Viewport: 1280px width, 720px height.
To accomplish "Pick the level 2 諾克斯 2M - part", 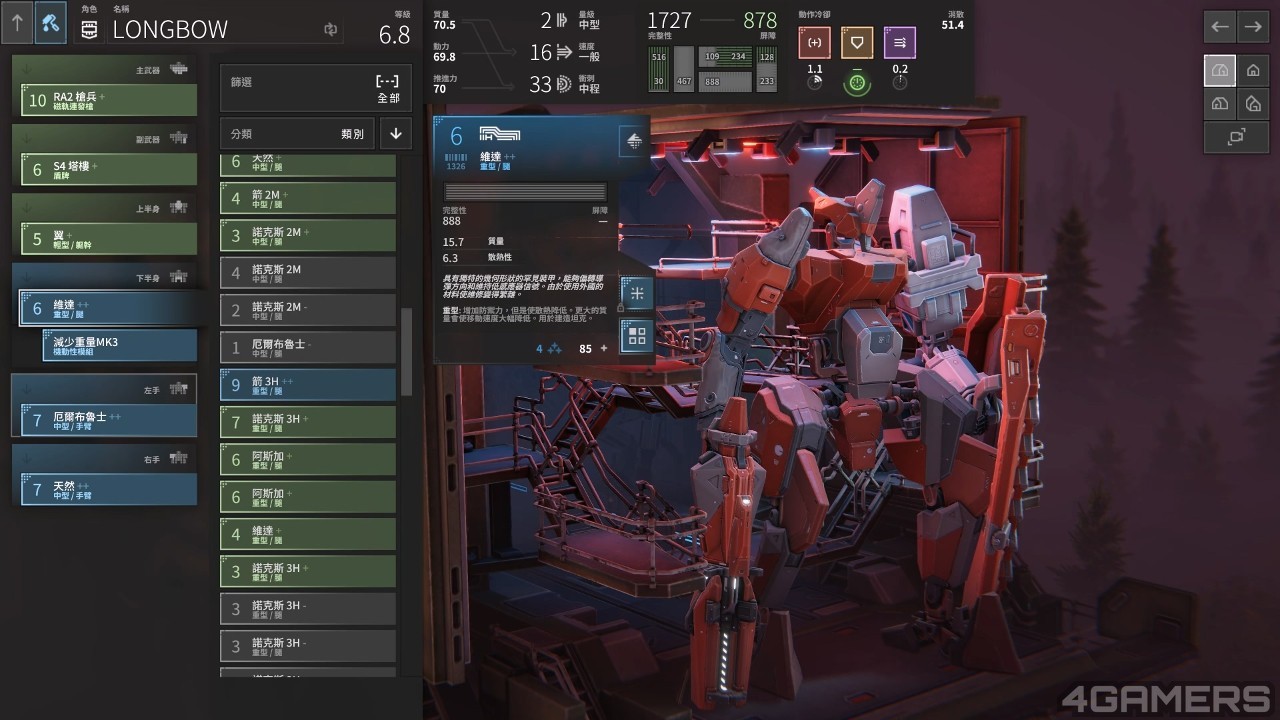I will click(308, 310).
